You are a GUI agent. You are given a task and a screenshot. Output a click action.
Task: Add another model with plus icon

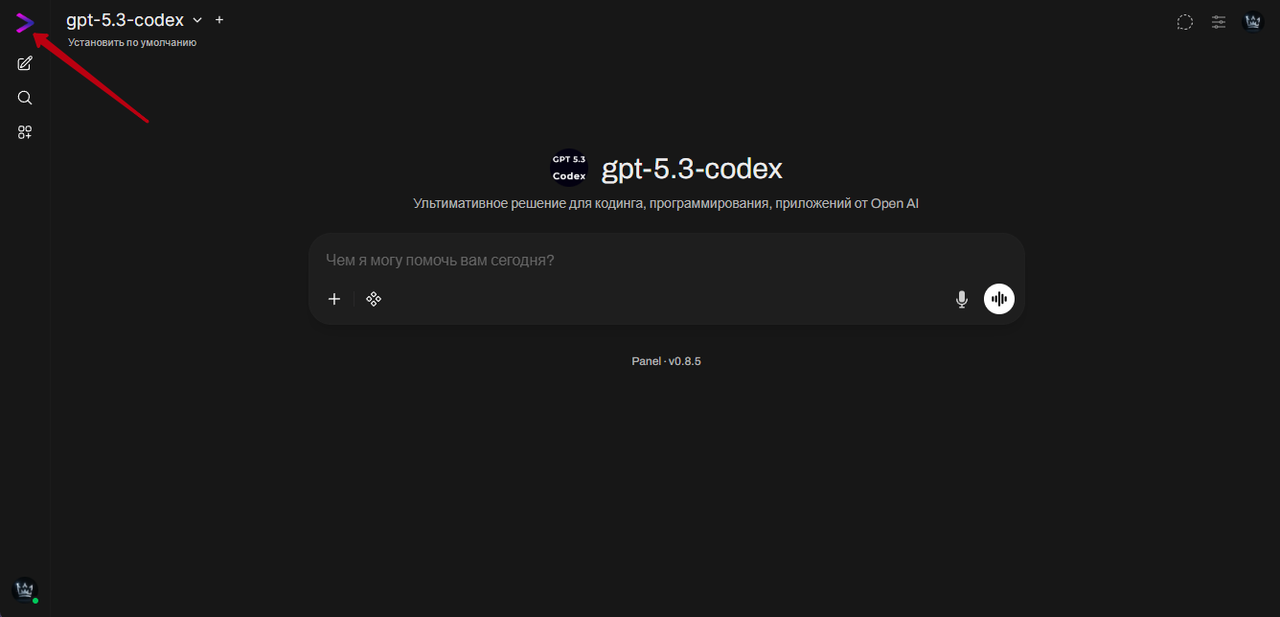[220, 20]
